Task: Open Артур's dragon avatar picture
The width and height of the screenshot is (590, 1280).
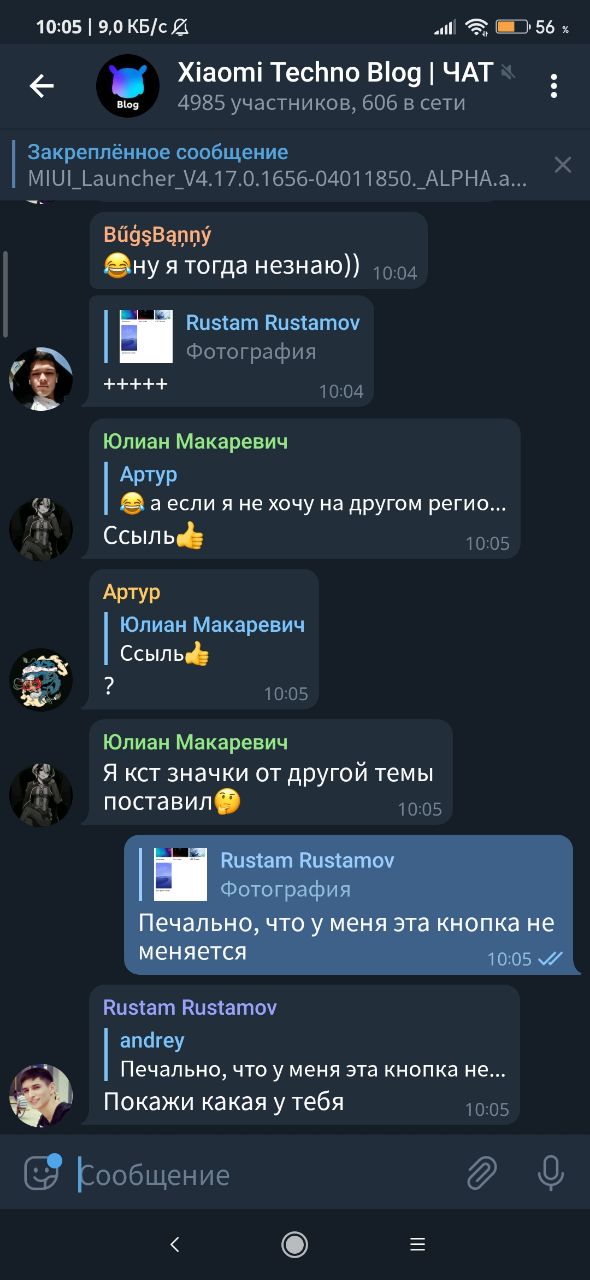Action: tap(41, 680)
